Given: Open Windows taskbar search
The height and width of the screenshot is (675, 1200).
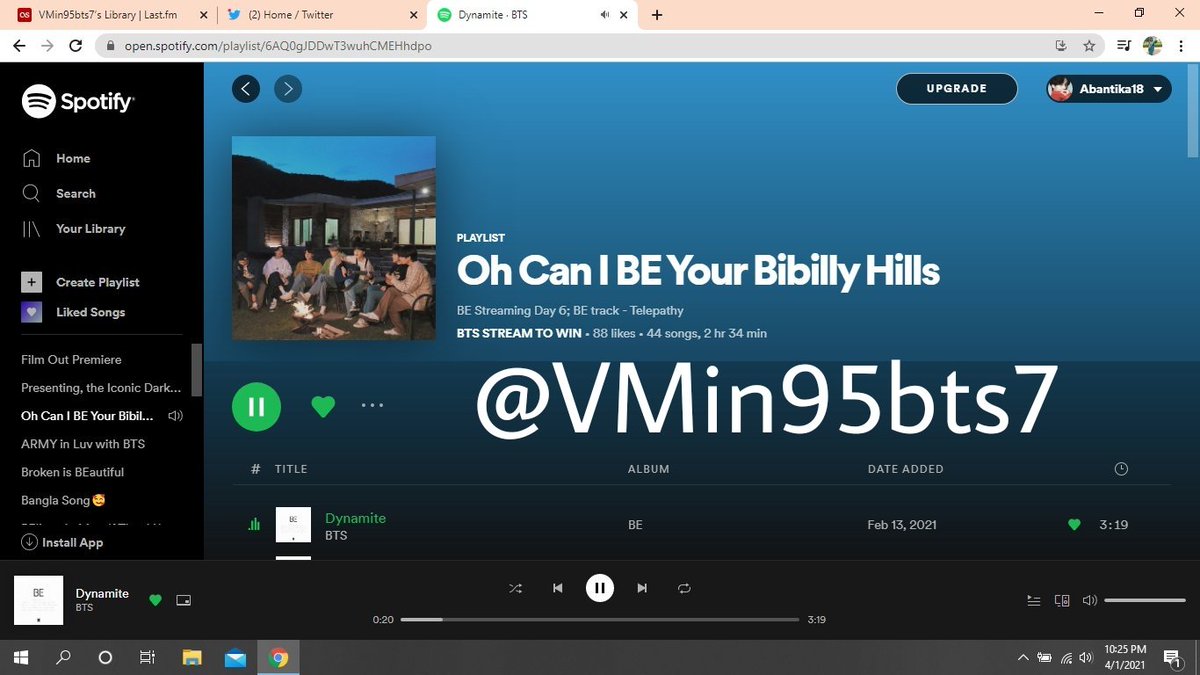Looking at the screenshot, I should coord(63,657).
